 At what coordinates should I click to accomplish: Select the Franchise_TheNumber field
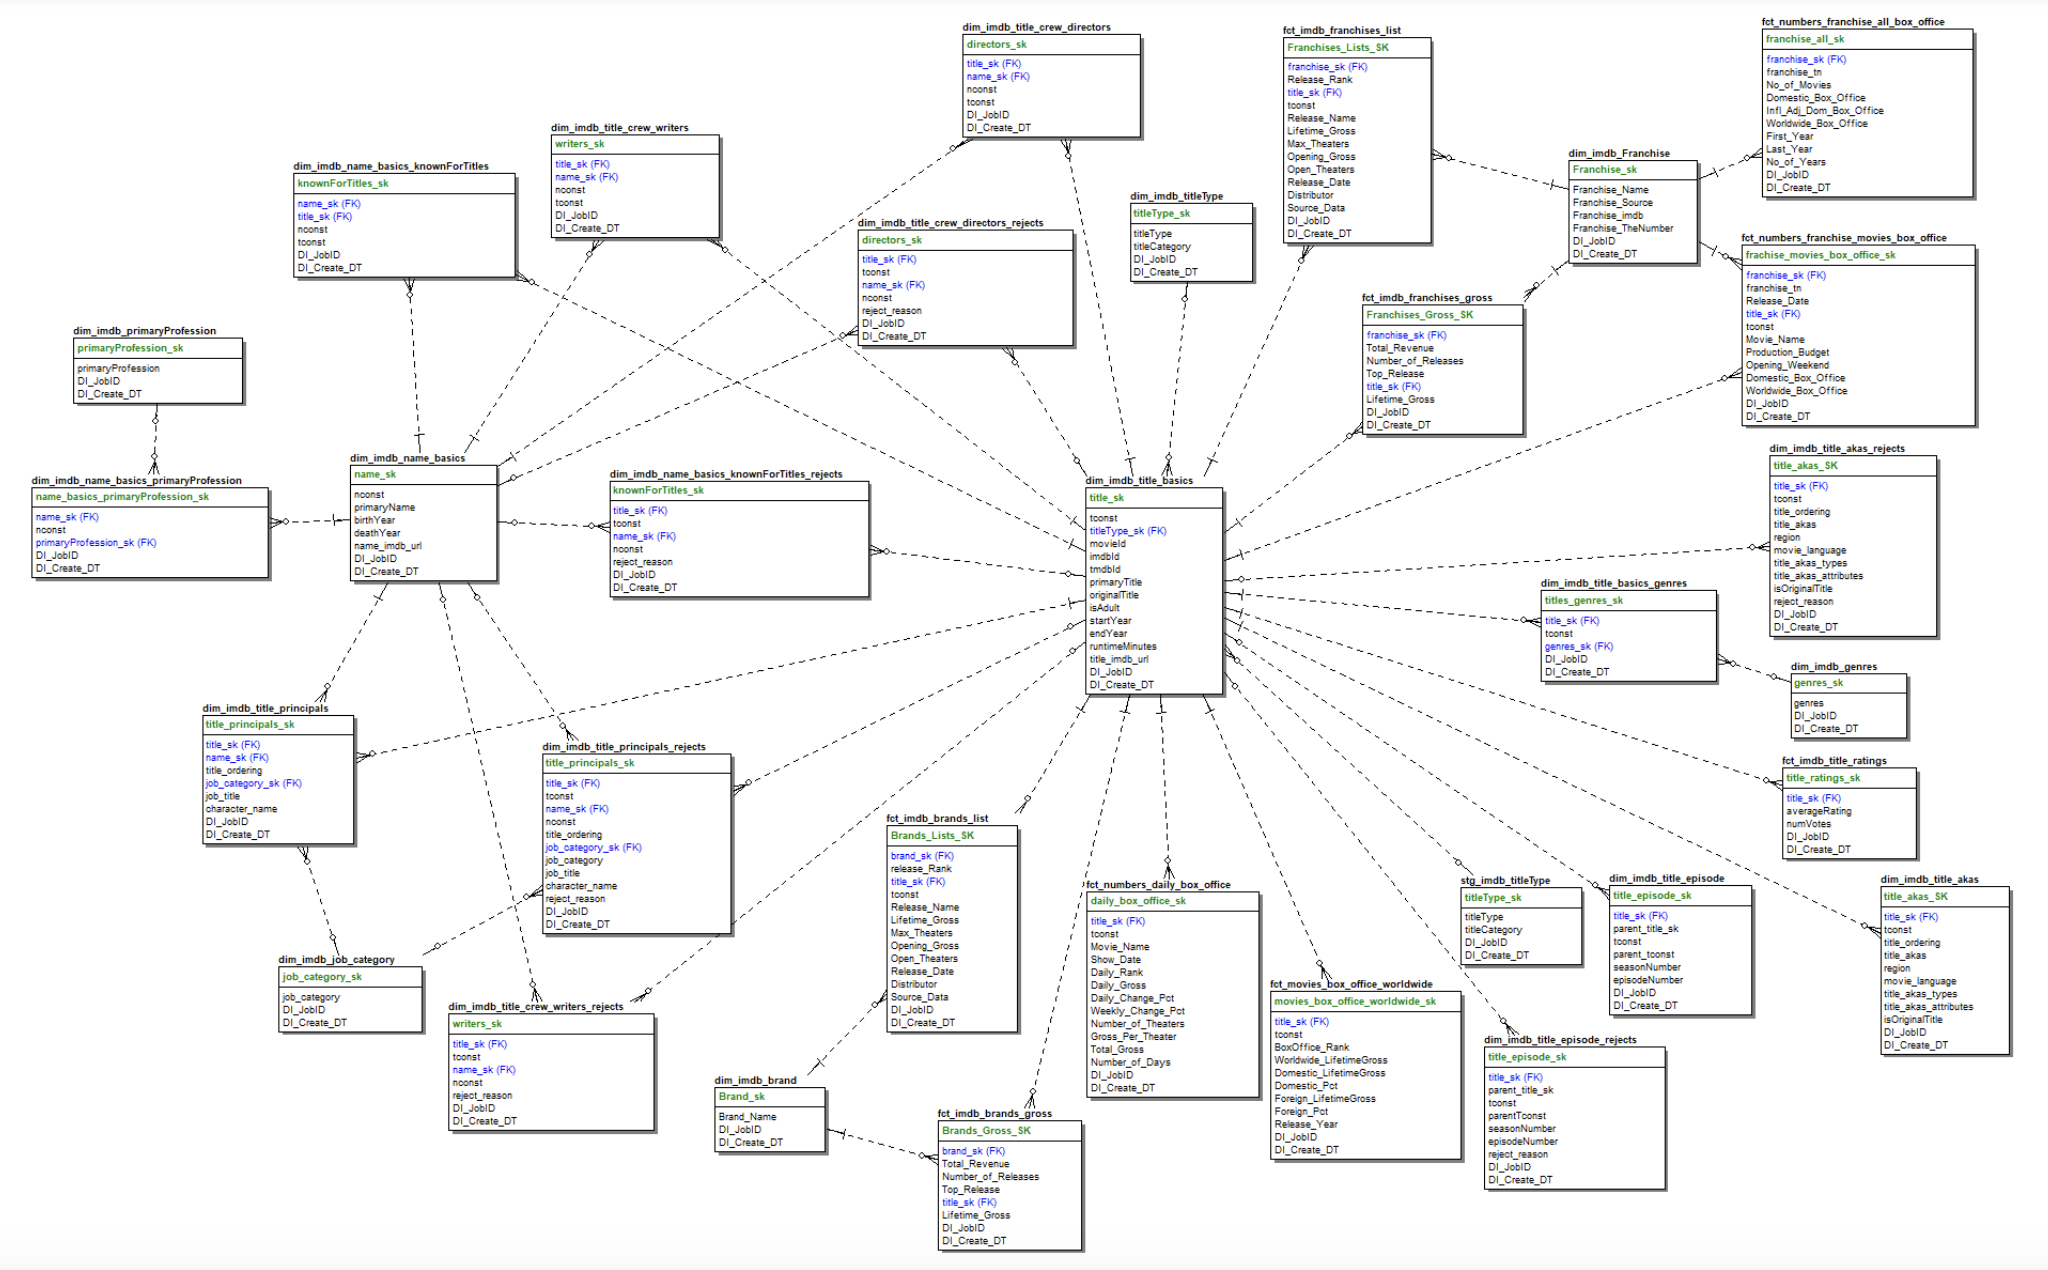click(1622, 228)
